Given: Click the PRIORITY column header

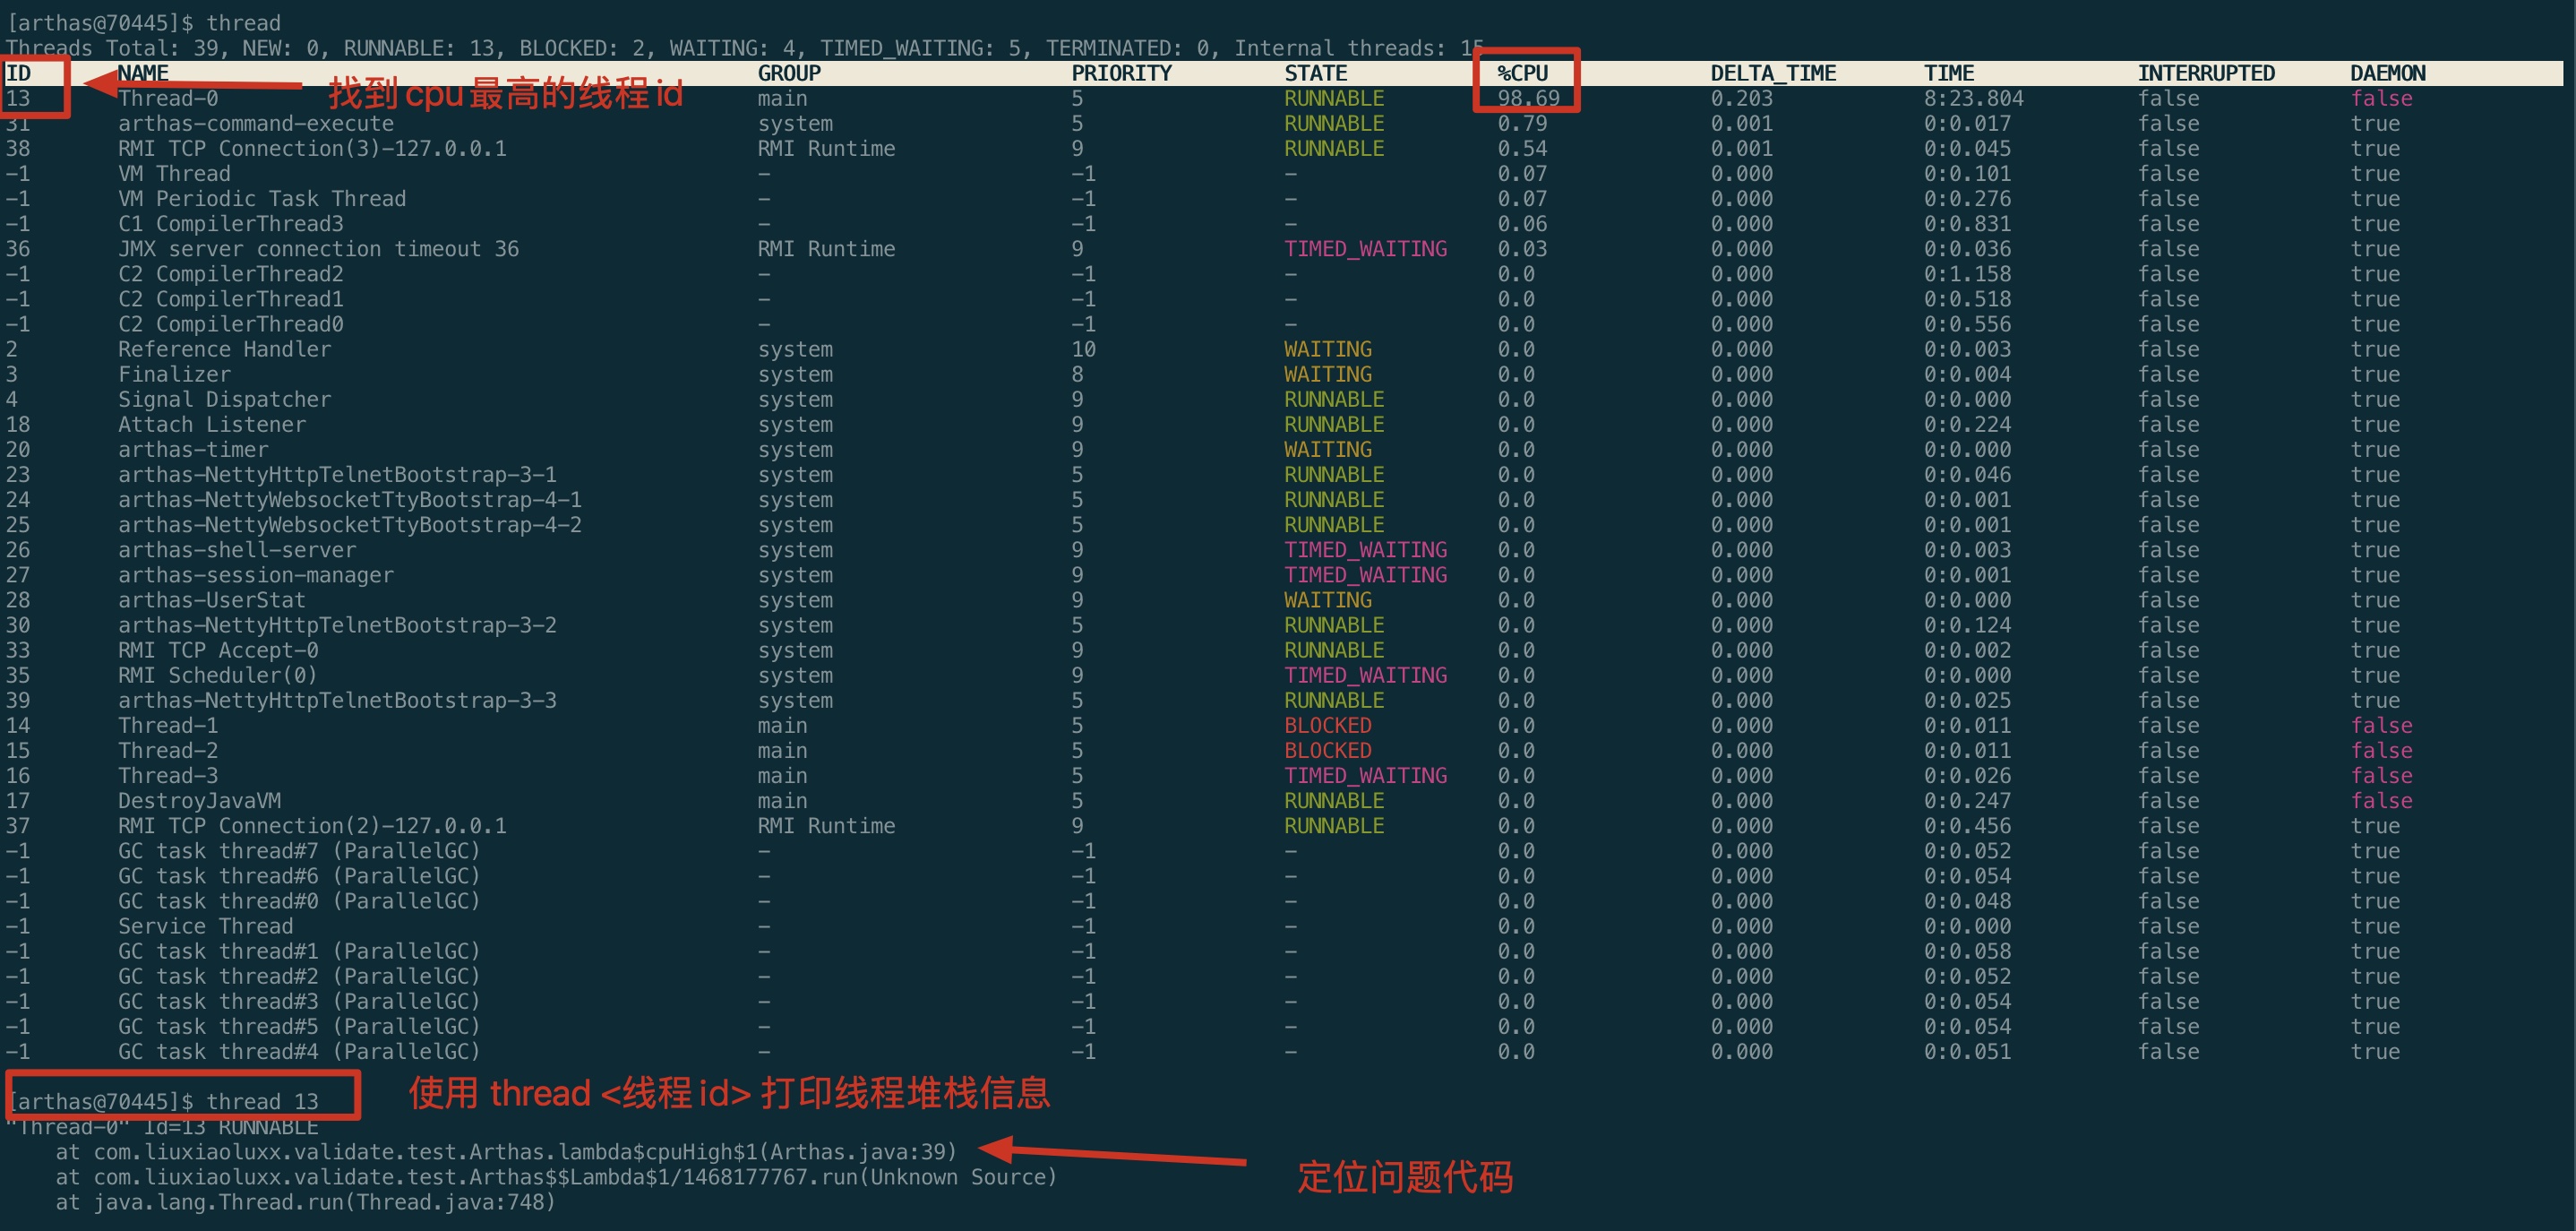Looking at the screenshot, I should coord(1120,73).
